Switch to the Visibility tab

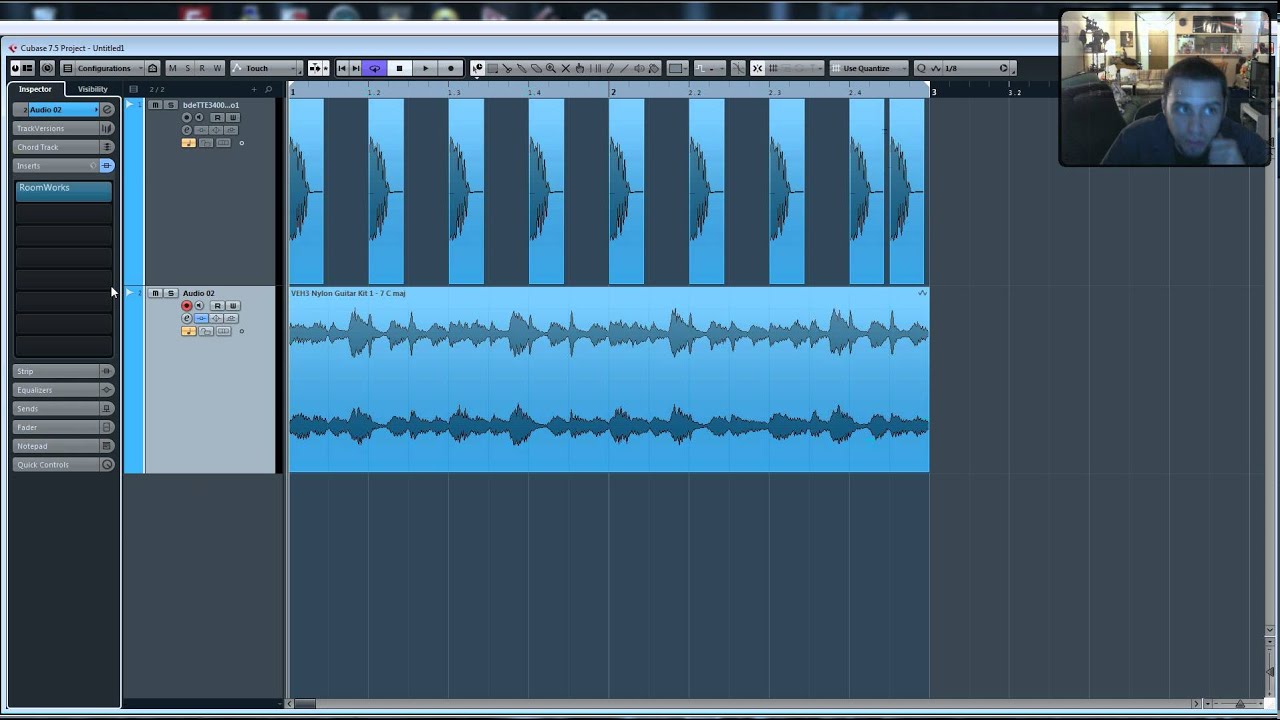coord(92,89)
